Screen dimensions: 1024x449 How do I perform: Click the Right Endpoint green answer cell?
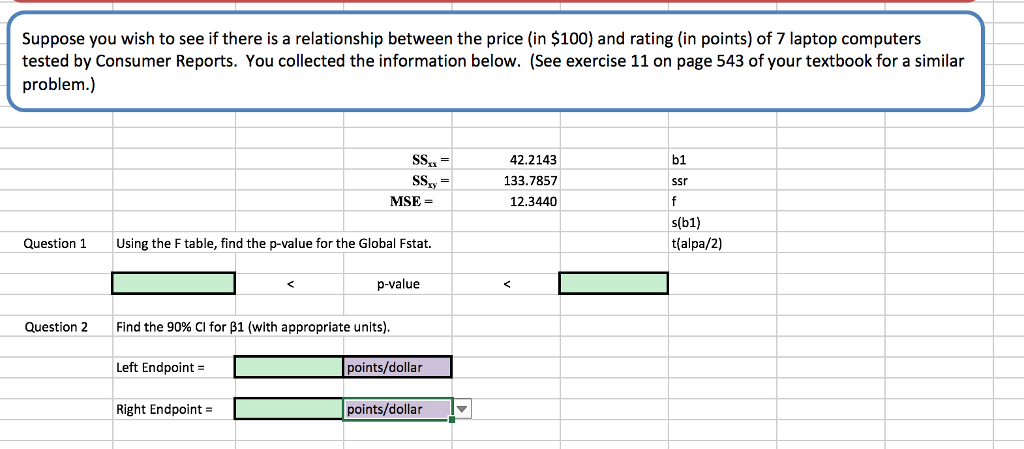coord(288,409)
